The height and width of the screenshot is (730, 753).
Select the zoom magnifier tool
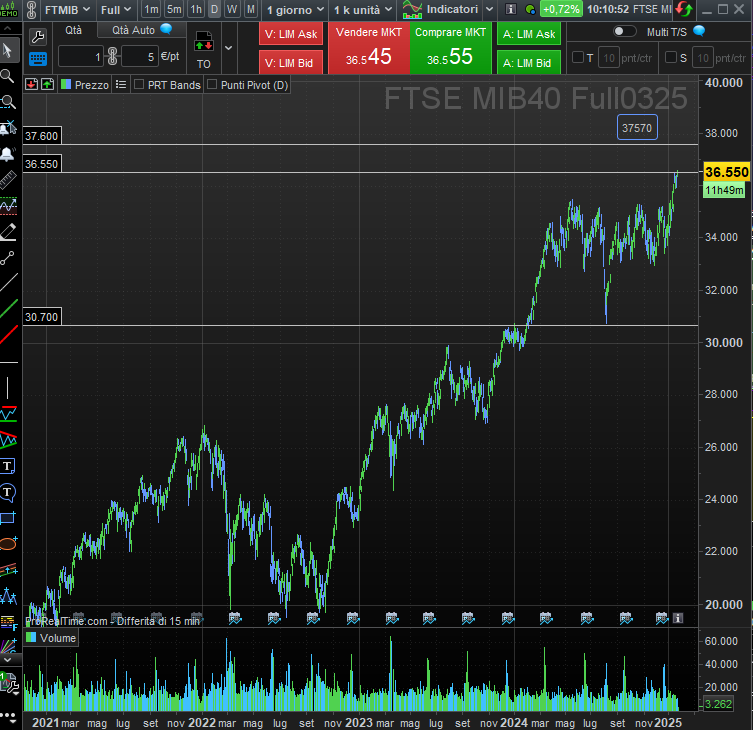point(8,76)
